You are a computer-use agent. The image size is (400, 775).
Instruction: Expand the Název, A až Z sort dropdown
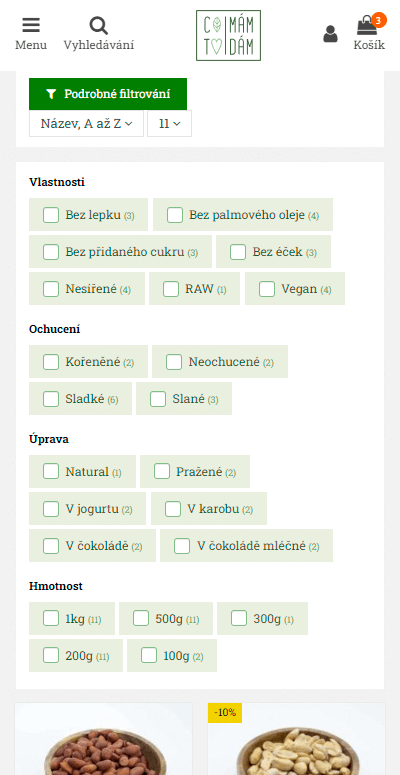coord(87,124)
